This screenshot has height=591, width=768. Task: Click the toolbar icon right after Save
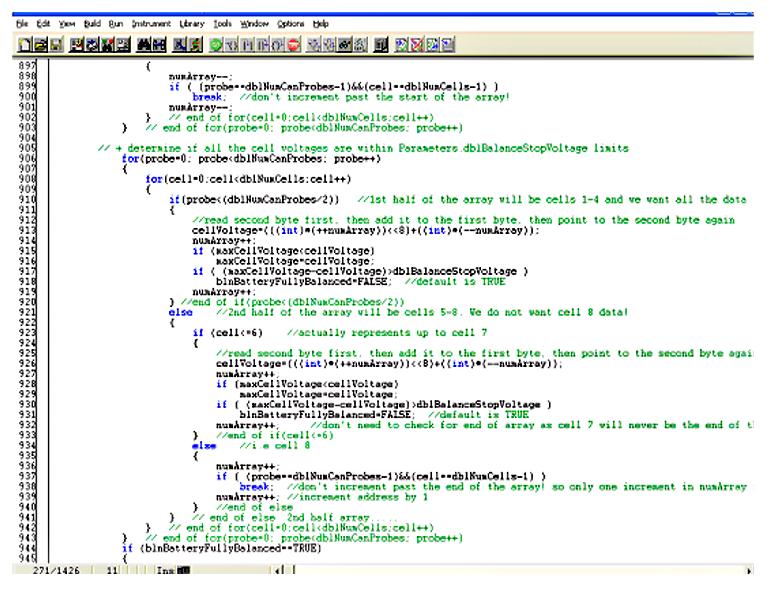77,45
